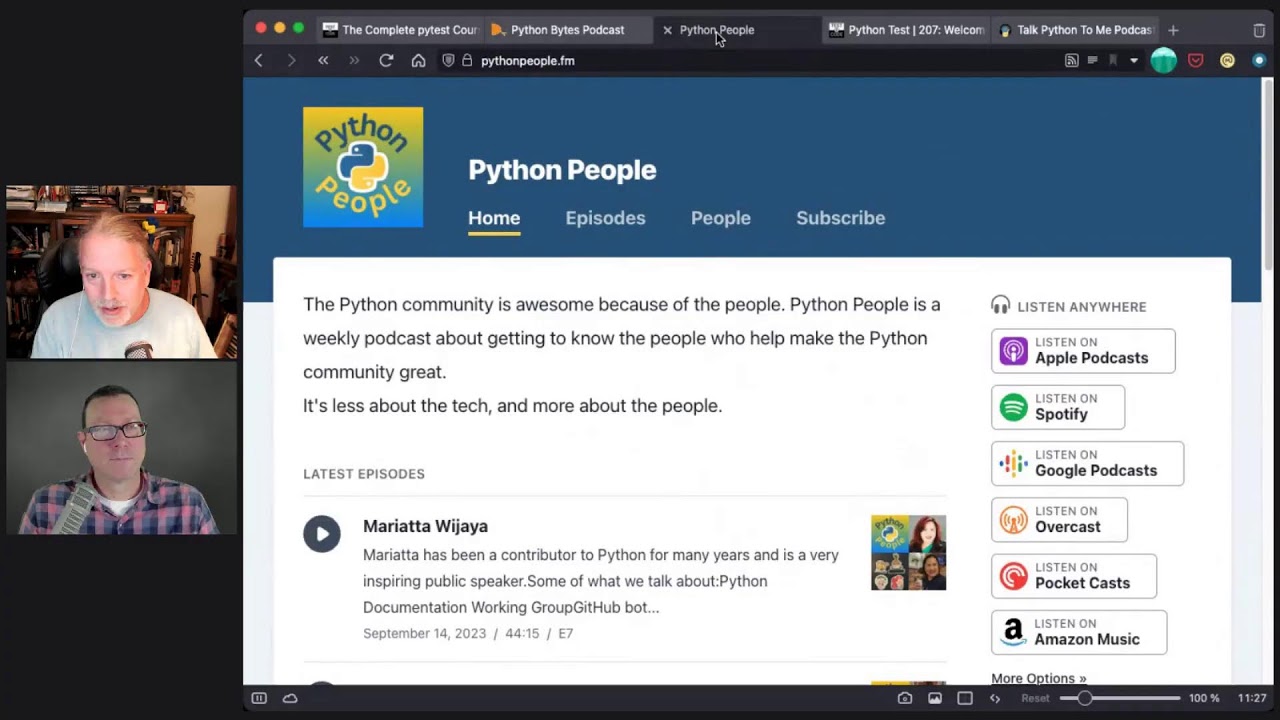Screen dimensions: 1280x720
Task: Click the Listen on Spotify link
Action: (x=1057, y=407)
